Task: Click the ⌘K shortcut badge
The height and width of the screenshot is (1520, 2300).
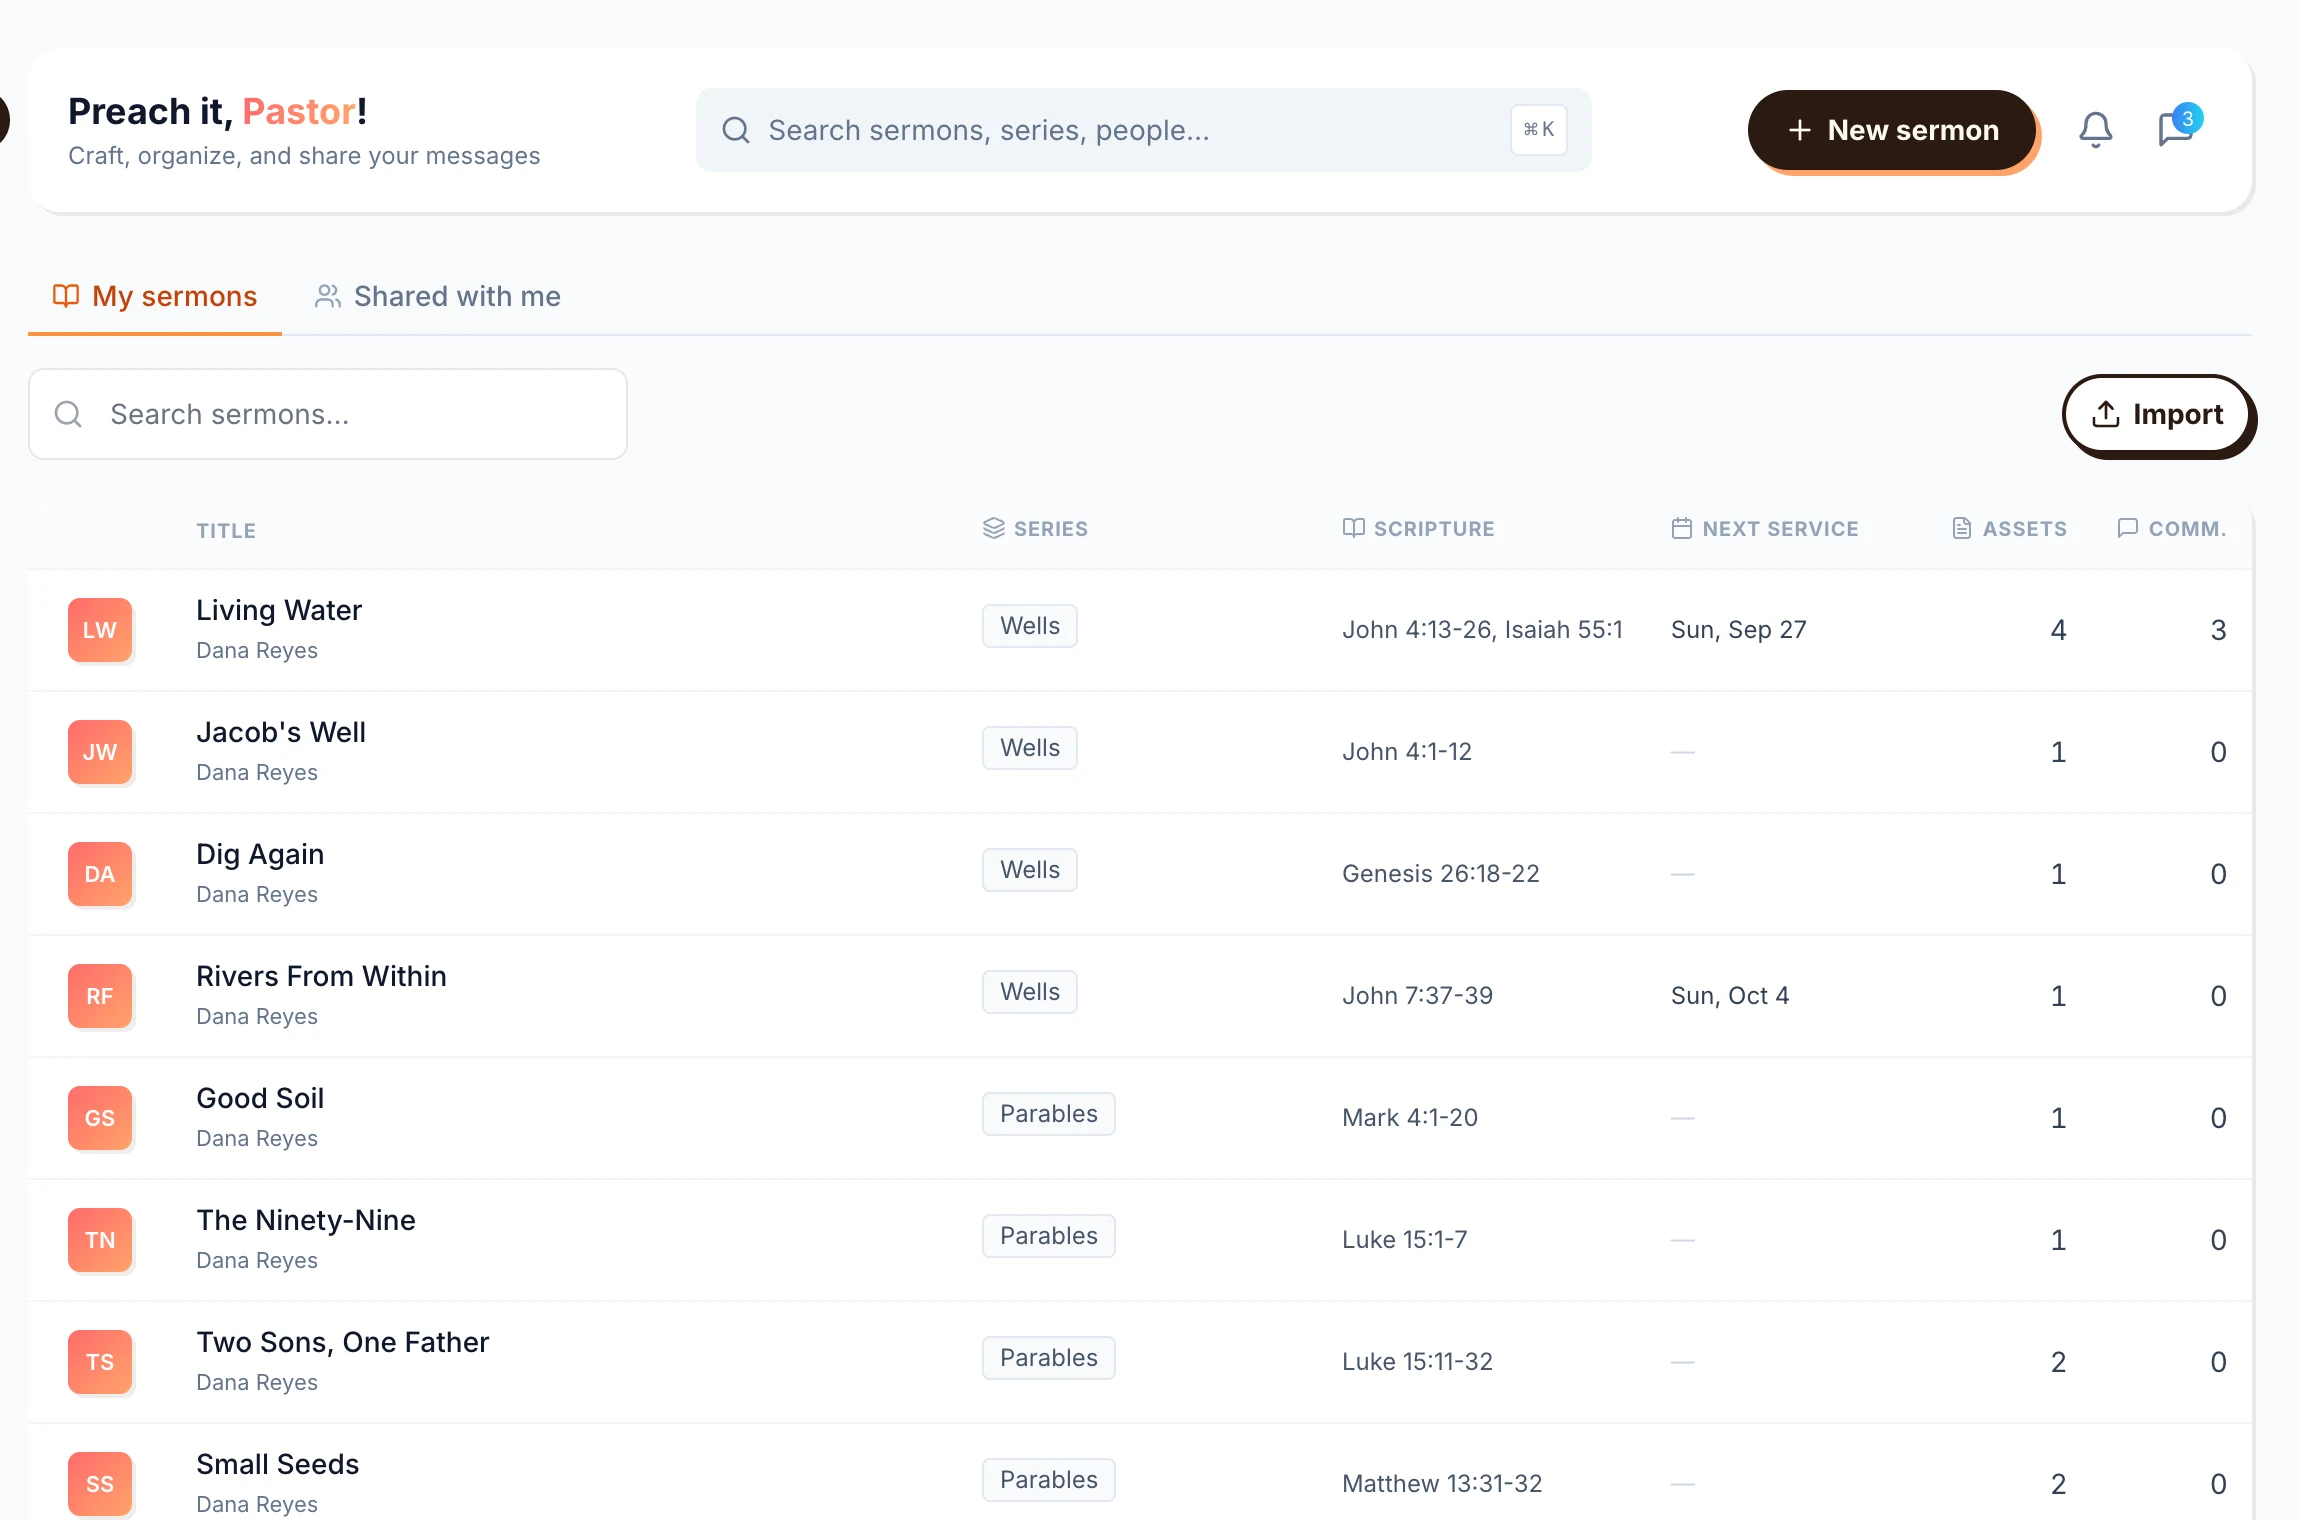Action: point(1538,130)
